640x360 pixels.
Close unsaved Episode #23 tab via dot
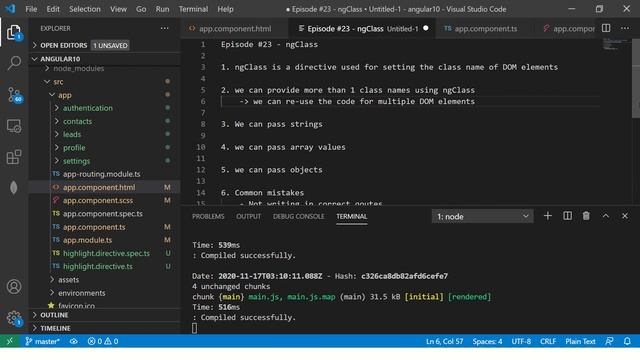(x=426, y=28)
